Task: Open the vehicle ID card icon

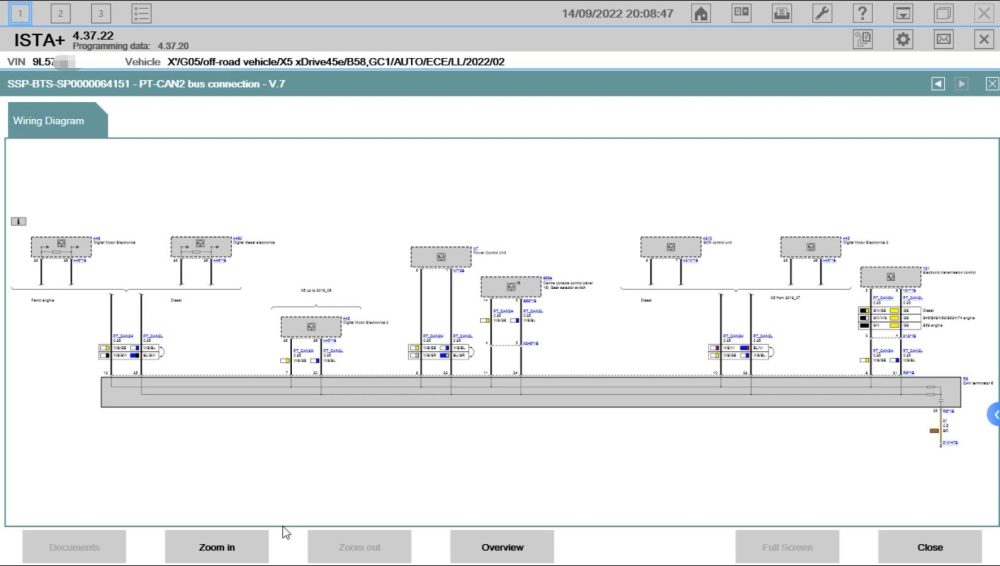Action: point(741,13)
